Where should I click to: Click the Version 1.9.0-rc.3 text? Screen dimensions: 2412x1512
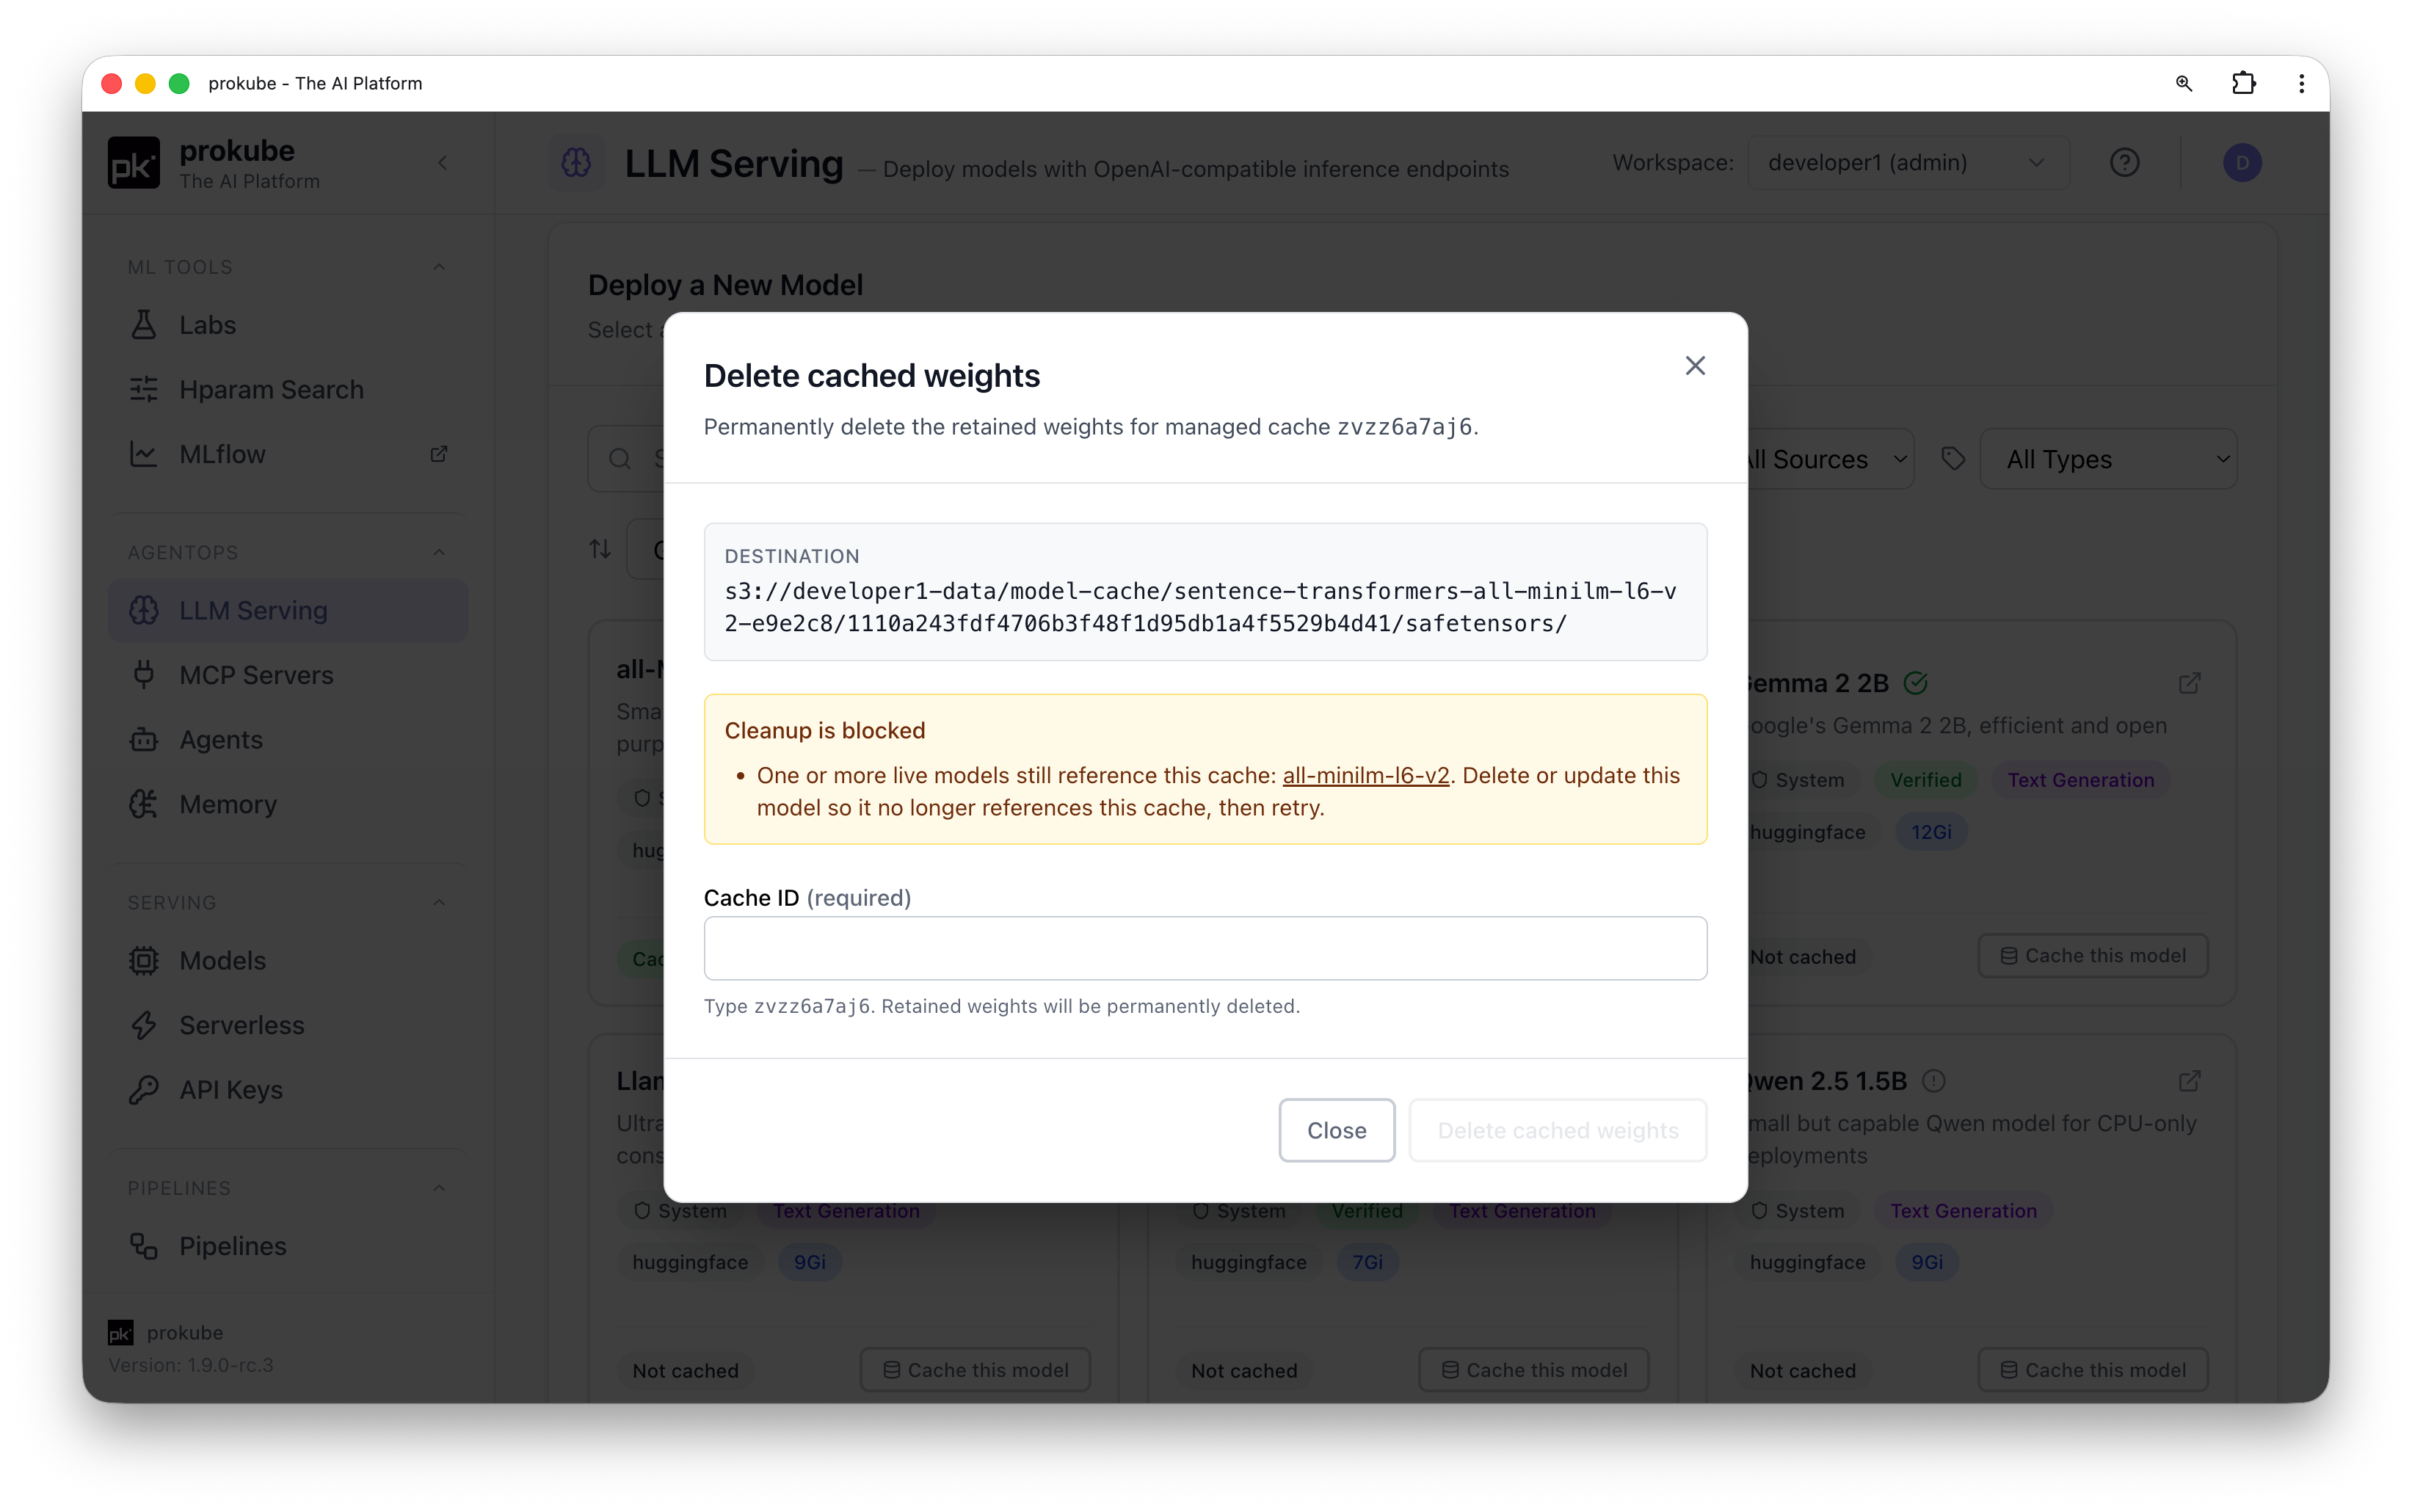point(191,1365)
